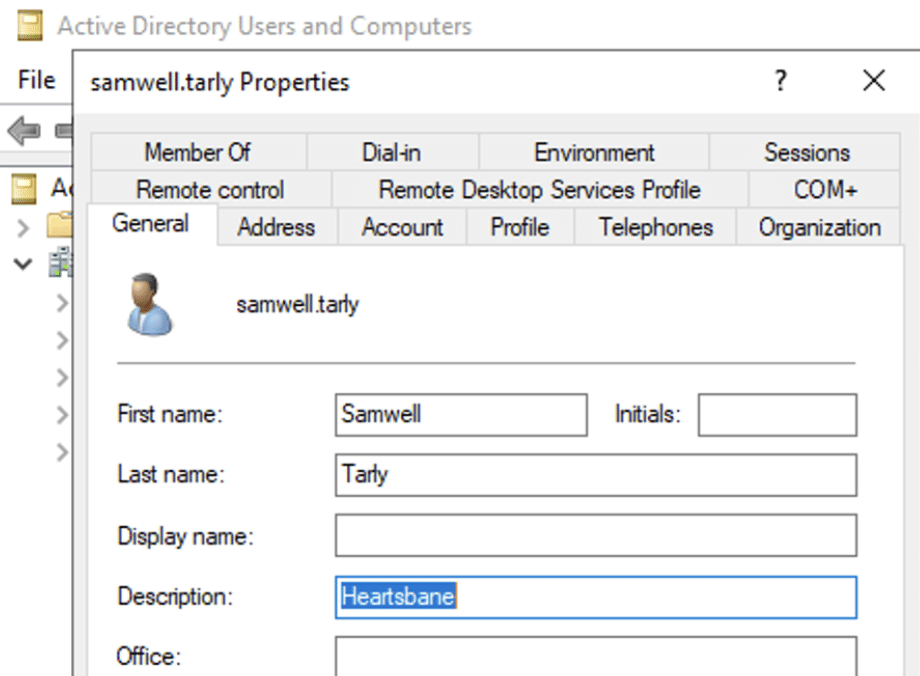This screenshot has width=920, height=676.
Task: Focus the Display name text box
Action: pos(596,536)
